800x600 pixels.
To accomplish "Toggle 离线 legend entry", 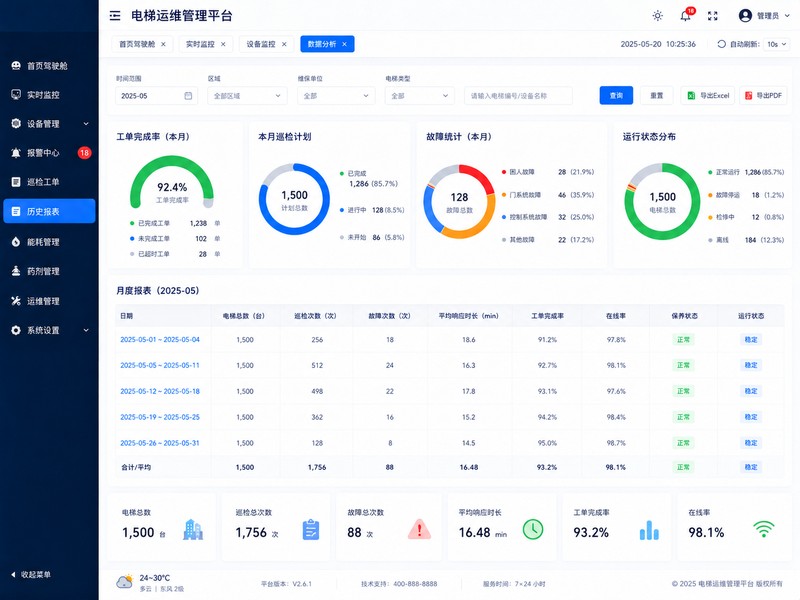I will tap(745, 240).
